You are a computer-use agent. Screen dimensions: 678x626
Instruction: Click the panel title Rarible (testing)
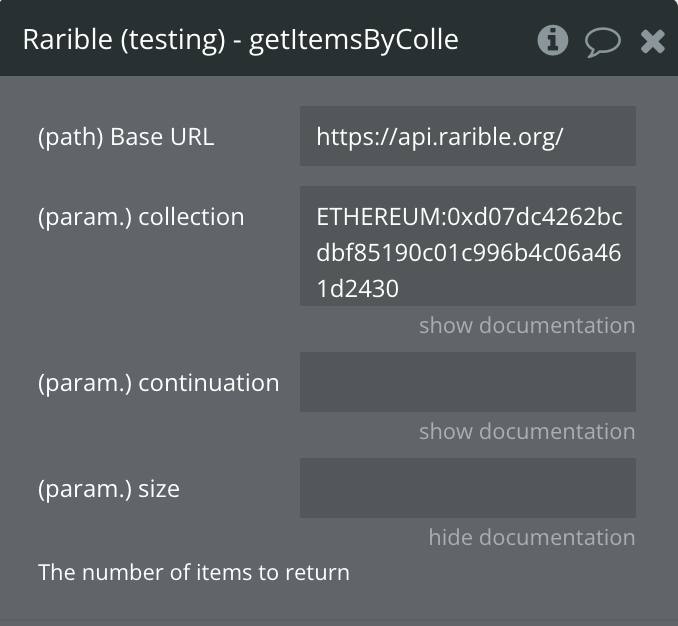point(124,40)
